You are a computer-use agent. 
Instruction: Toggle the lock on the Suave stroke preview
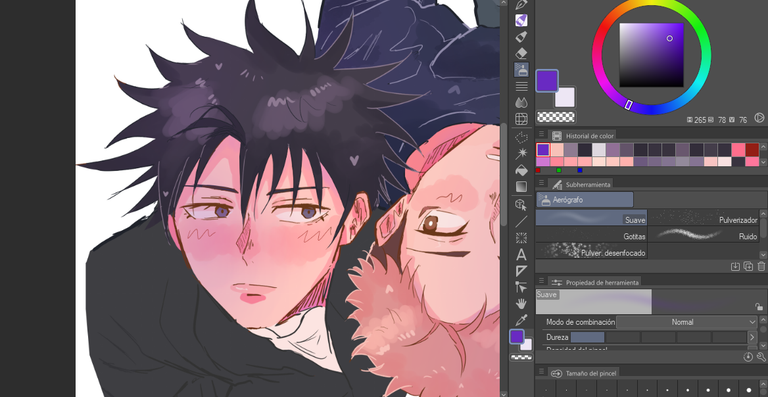[x=759, y=307]
